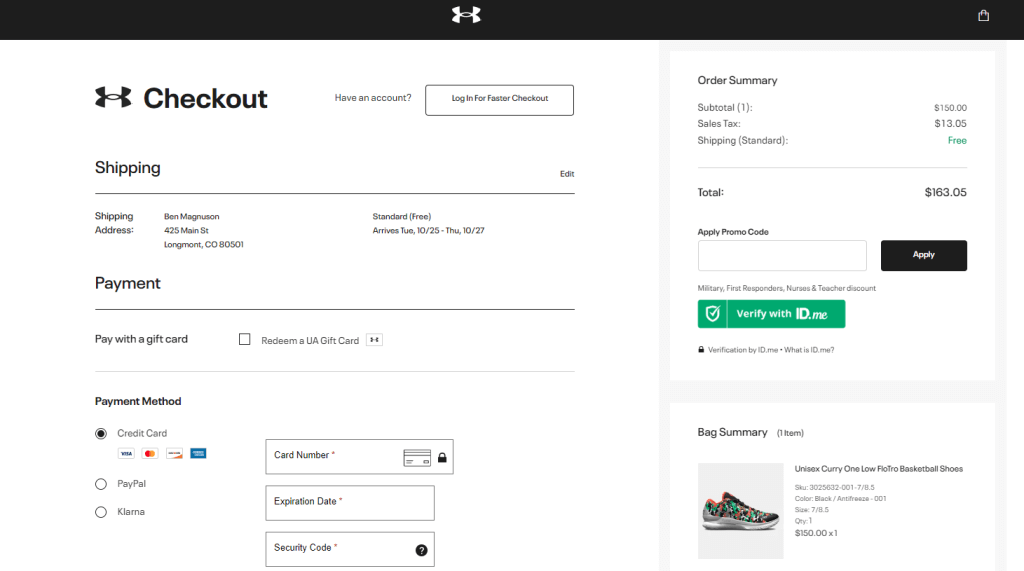Click the promo code input field
The image size is (1024, 571).
[782, 255]
